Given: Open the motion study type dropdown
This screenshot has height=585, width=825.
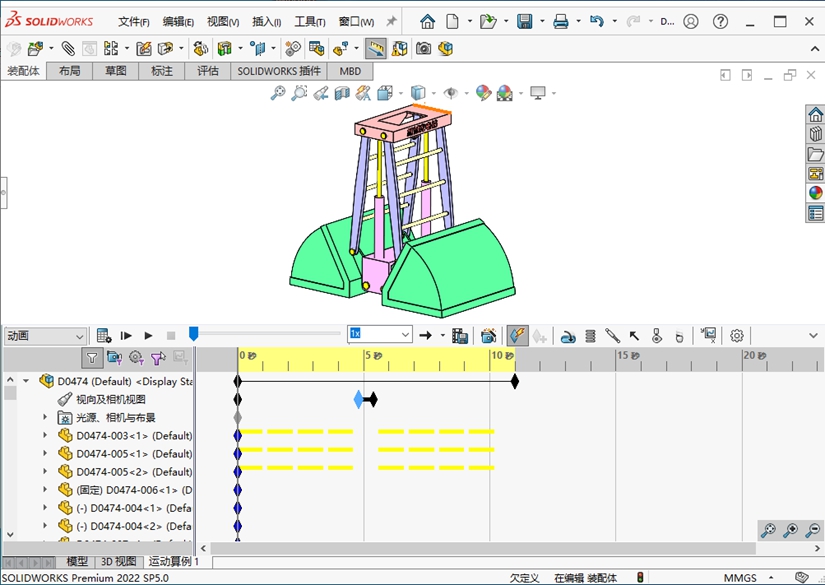Looking at the screenshot, I should click(77, 336).
